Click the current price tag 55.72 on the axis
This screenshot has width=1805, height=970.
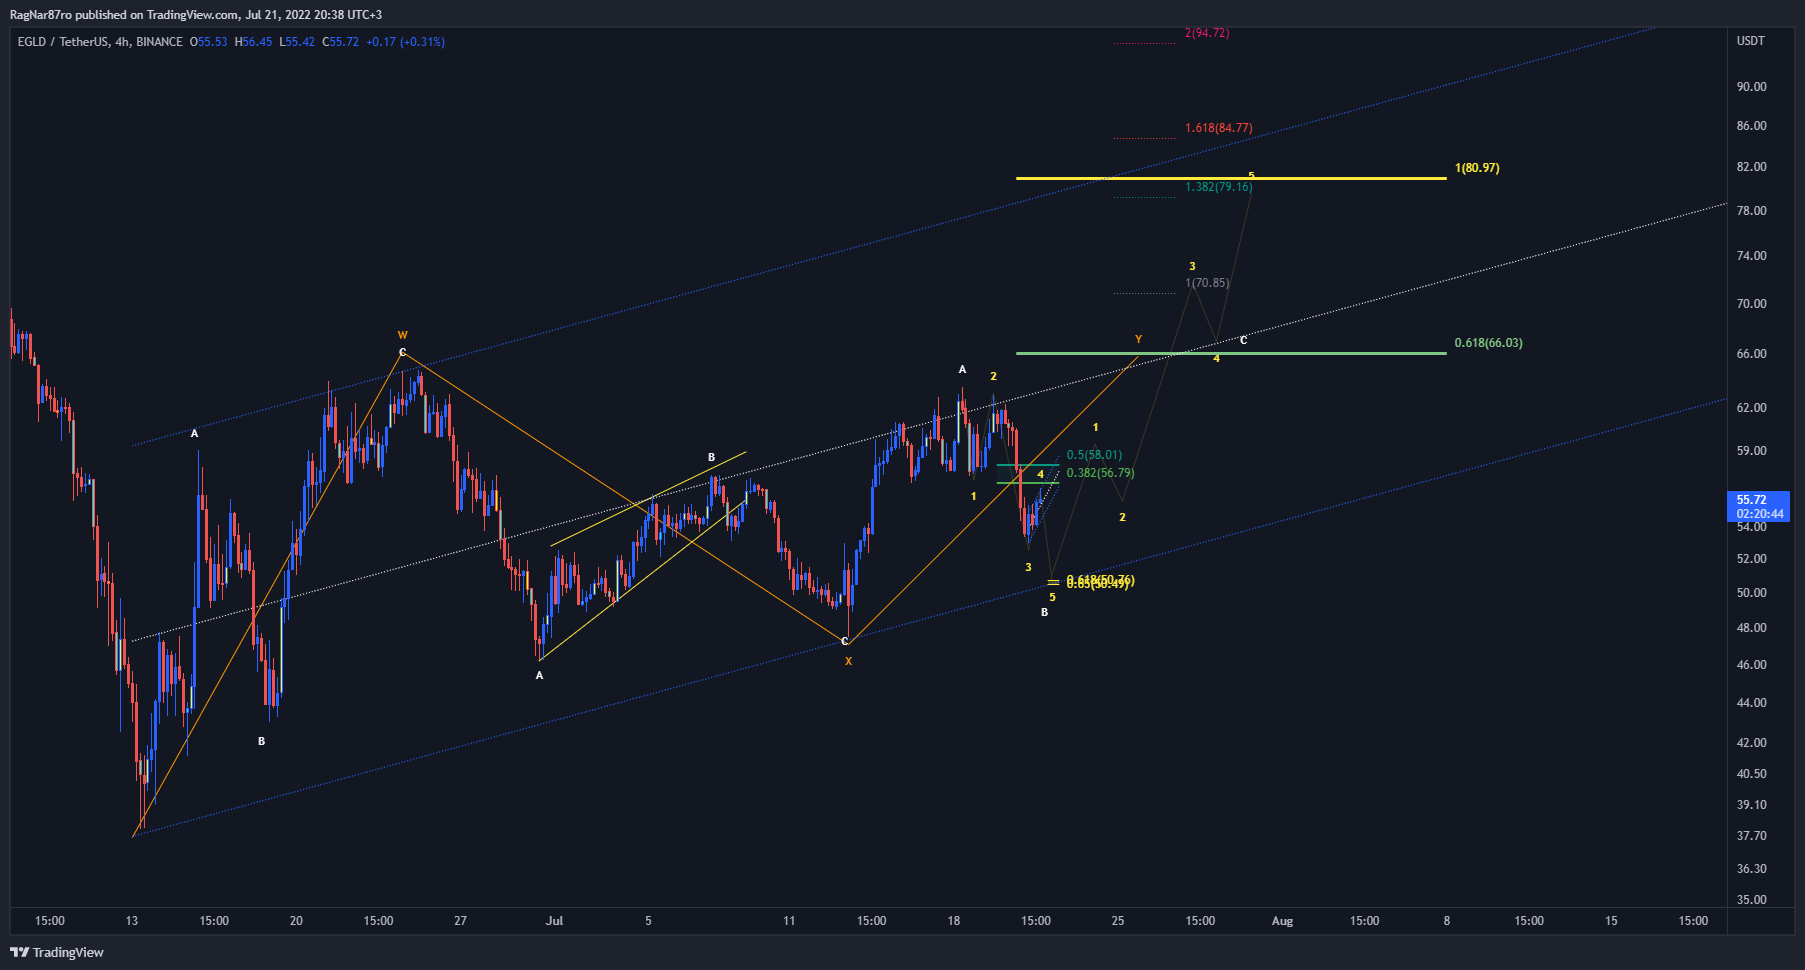click(1759, 506)
